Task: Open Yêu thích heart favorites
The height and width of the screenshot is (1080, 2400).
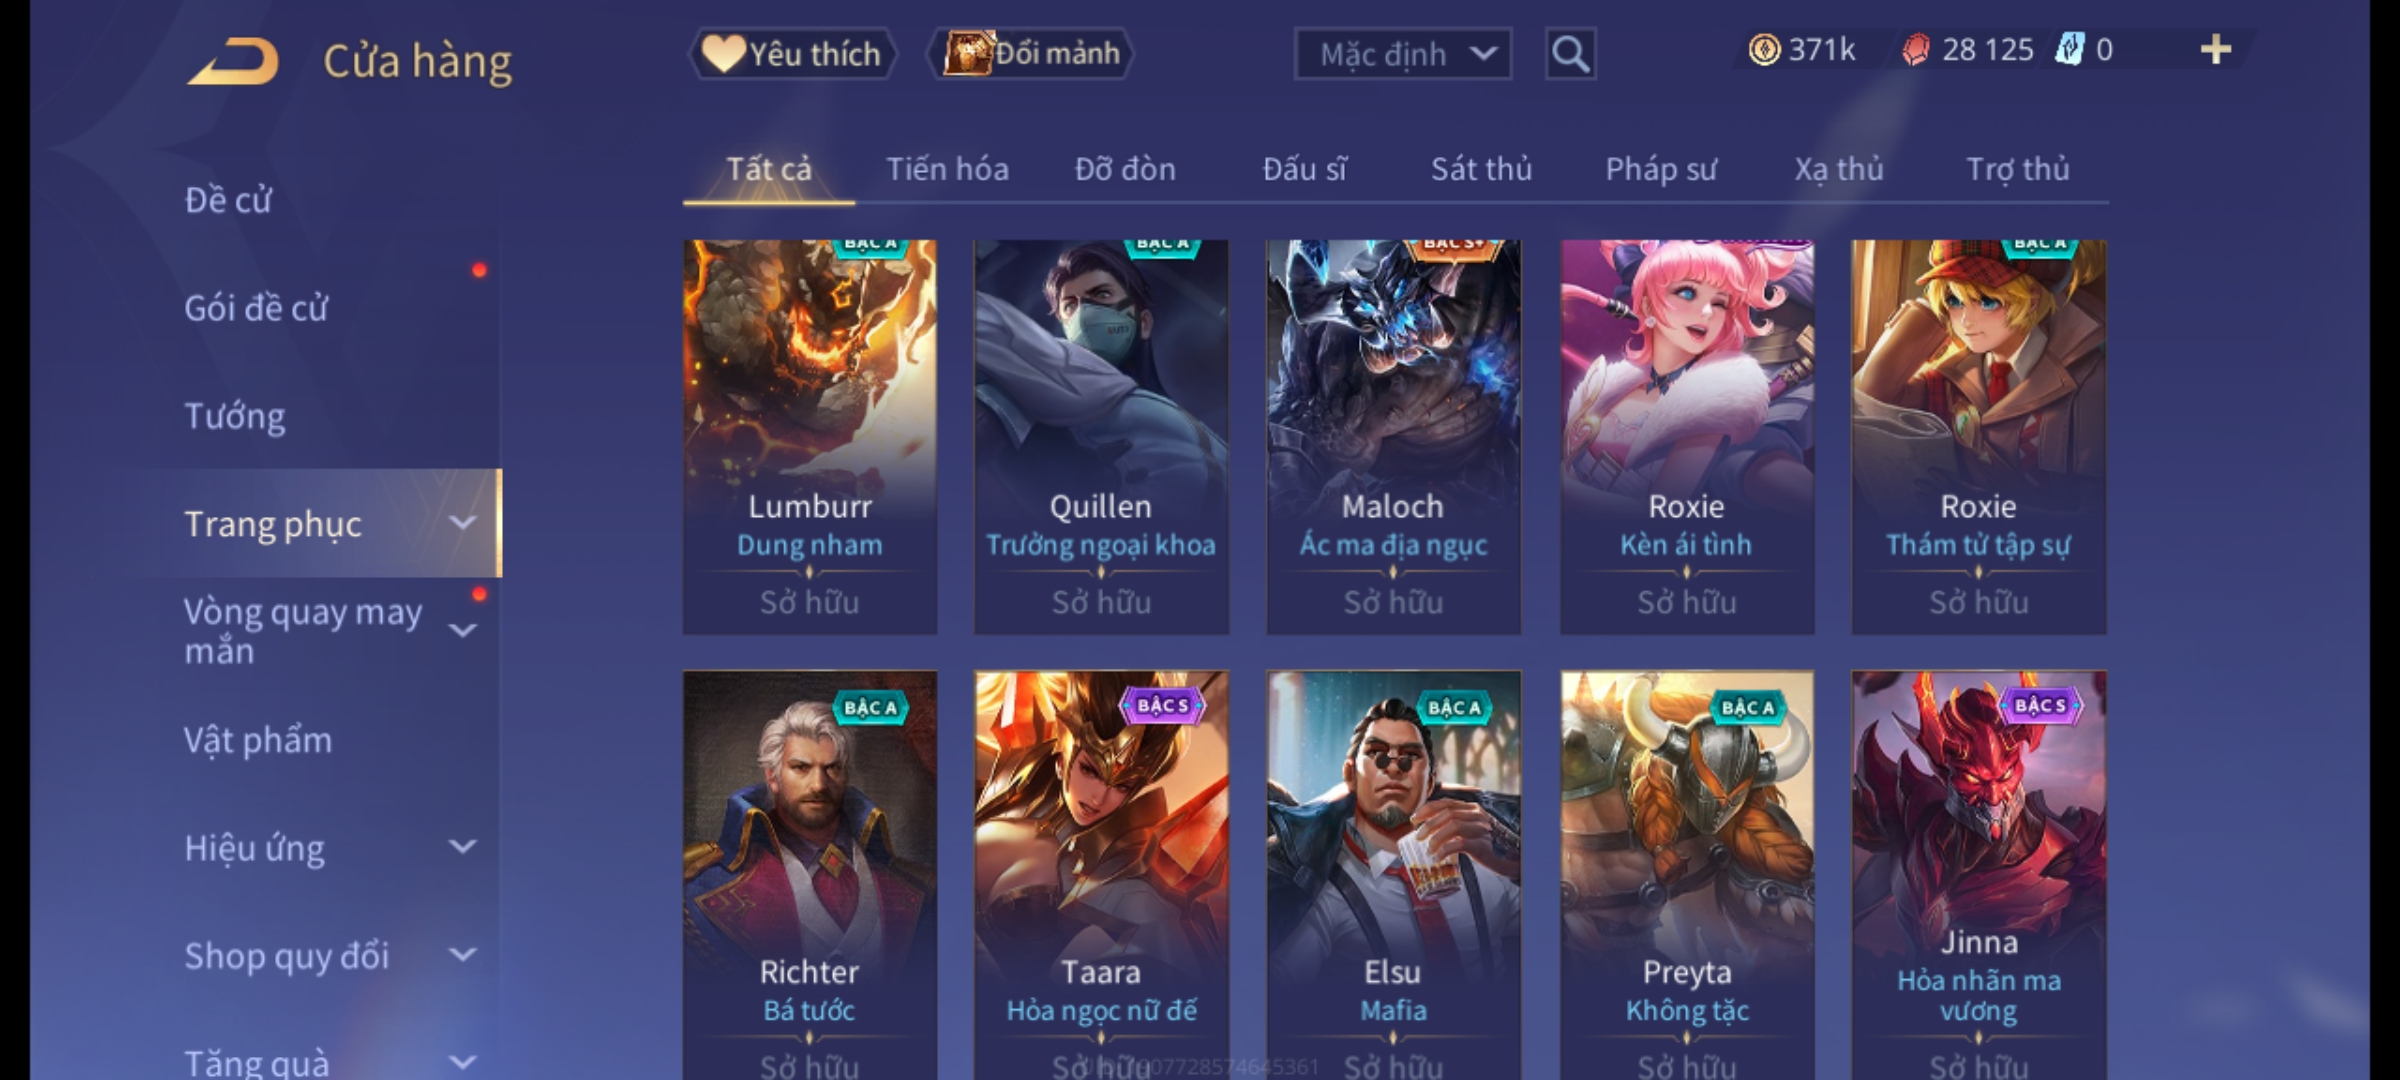Action: tap(792, 54)
